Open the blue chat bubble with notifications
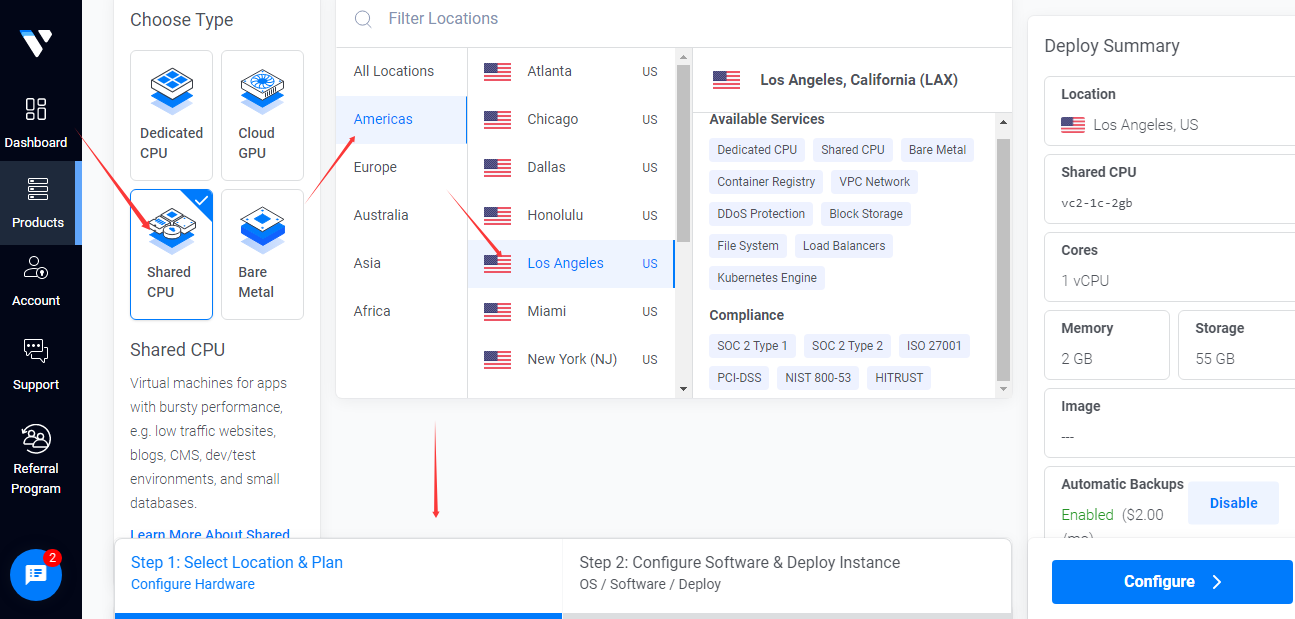This screenshot has height=619, width=1295. [x=36, y=574]
